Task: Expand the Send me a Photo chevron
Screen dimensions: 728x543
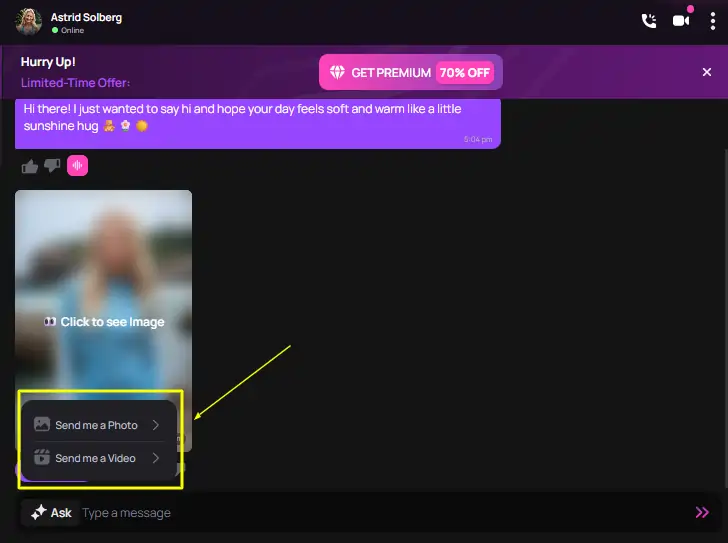Action: coord(156,425)
